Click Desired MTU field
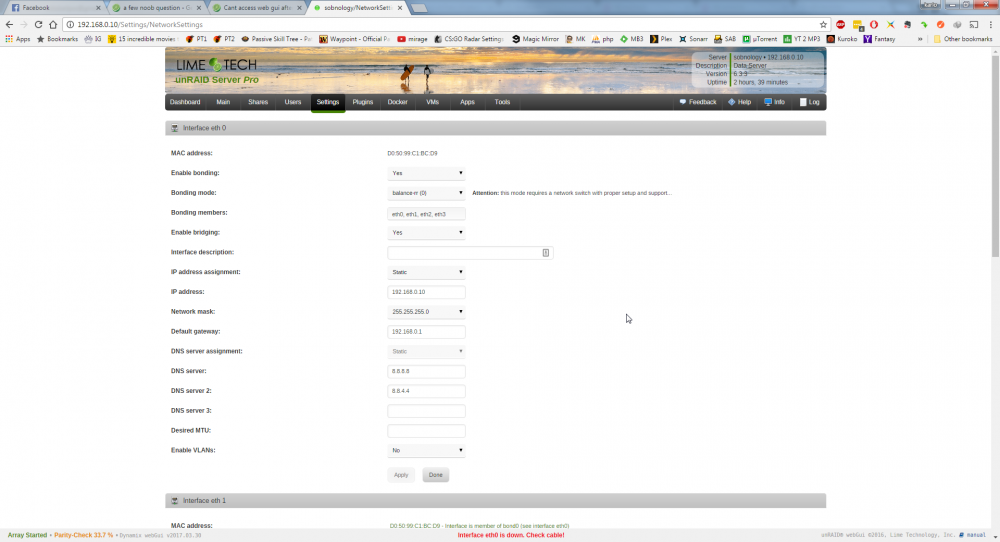 pyautogui.click(x=426, y=430)
